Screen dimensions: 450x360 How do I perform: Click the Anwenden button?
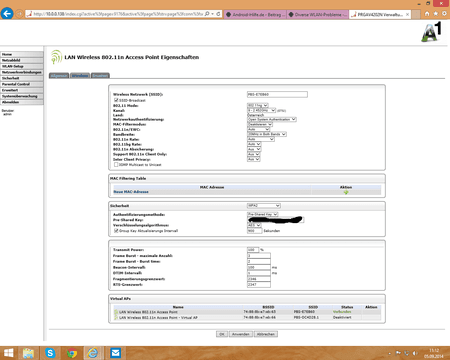click(241, 334)
